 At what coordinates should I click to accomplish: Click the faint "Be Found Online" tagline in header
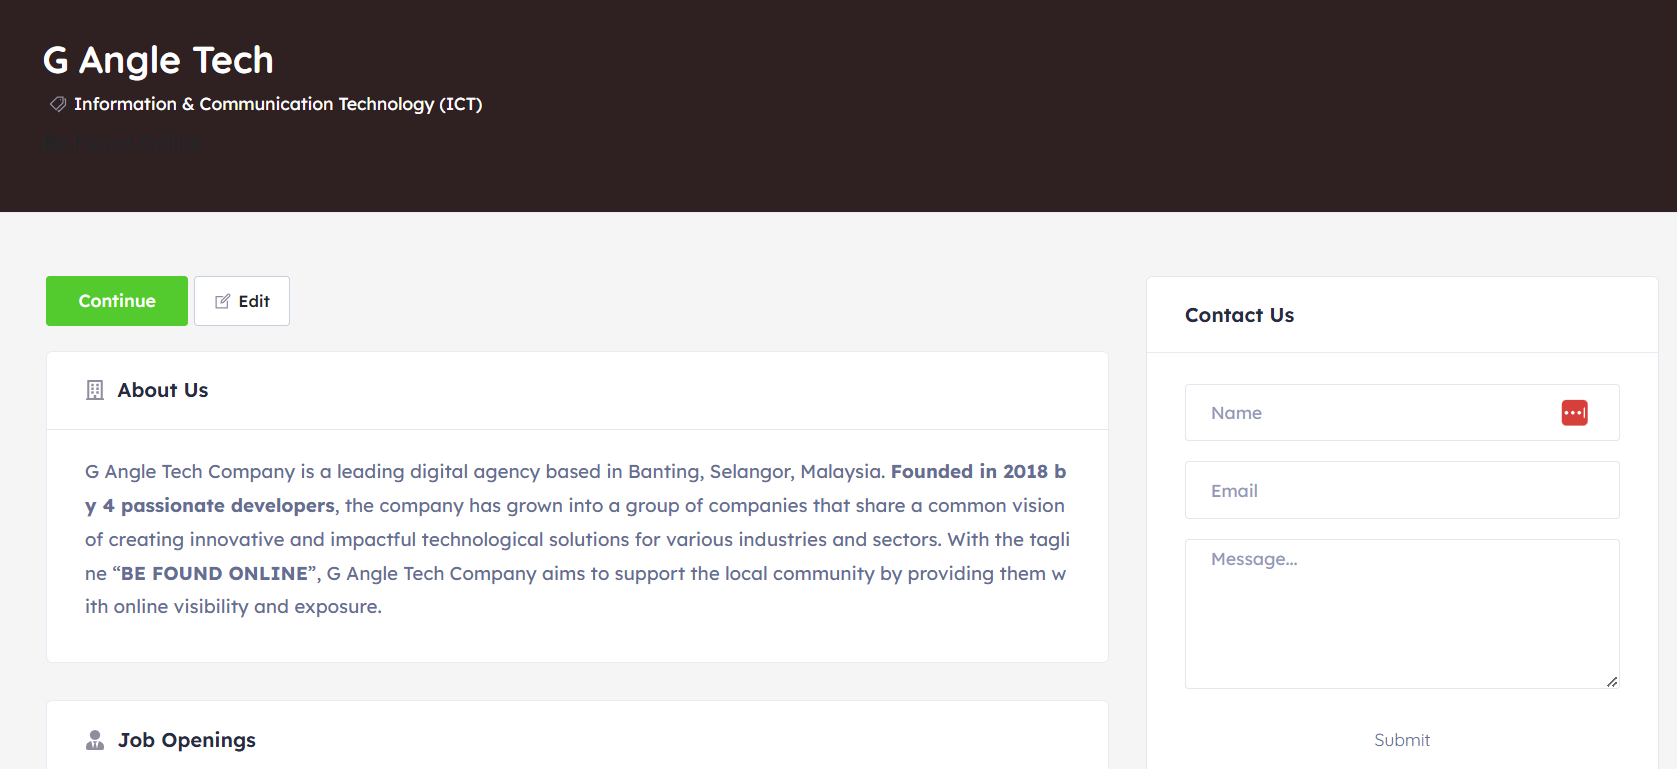[x=121, y=143]
